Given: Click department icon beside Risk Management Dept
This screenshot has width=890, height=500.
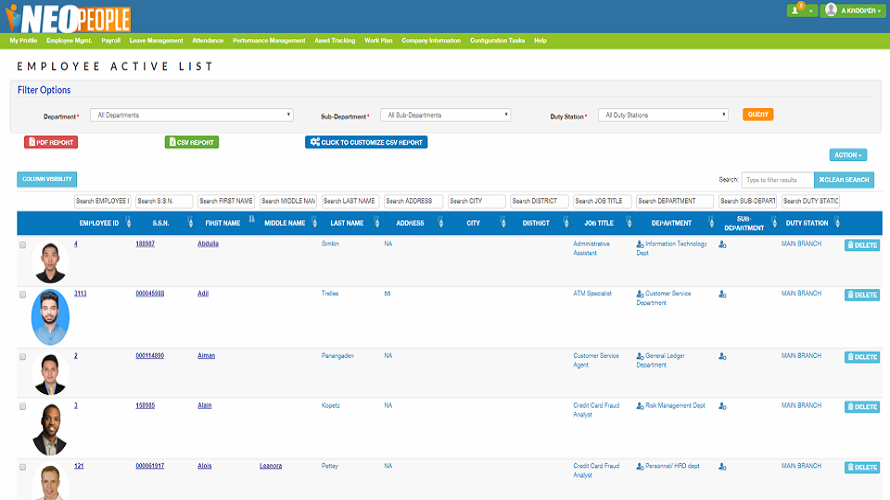Looking at the screenshot, I should point(640,406).
